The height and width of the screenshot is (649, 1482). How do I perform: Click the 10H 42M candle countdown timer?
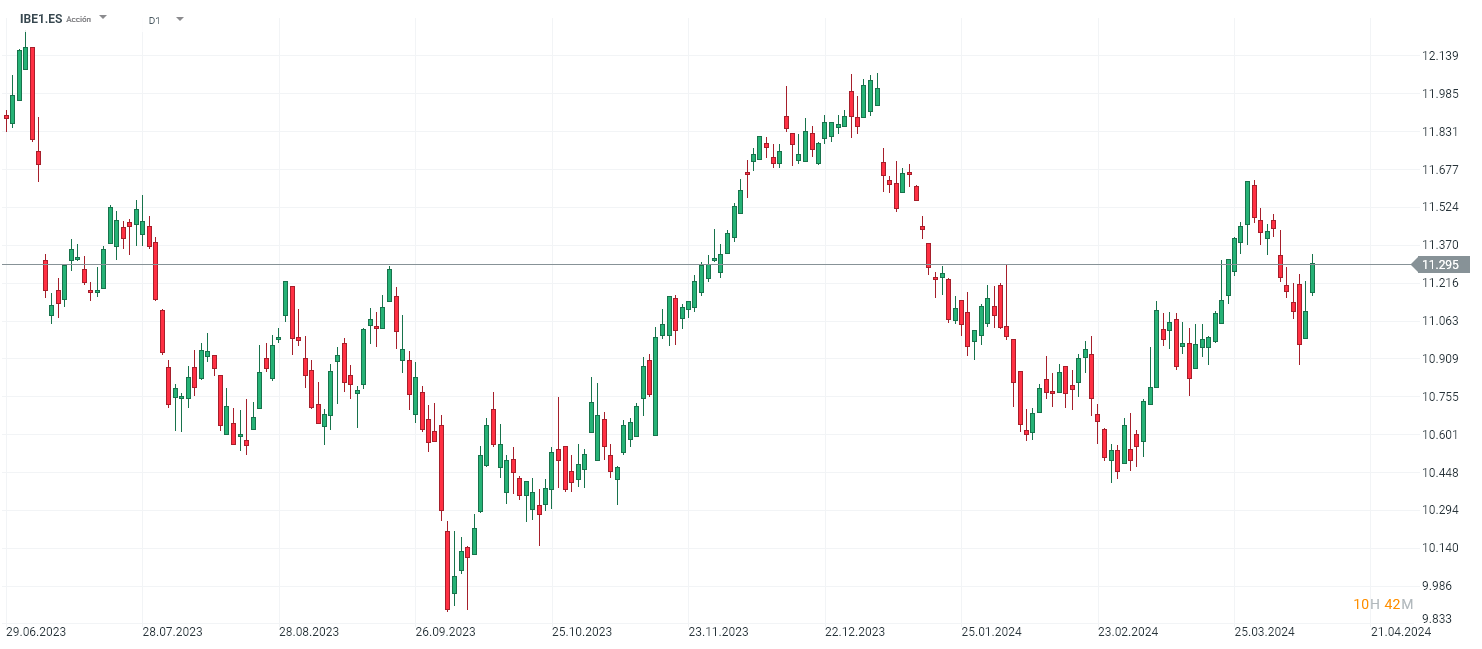(1383, 604)
